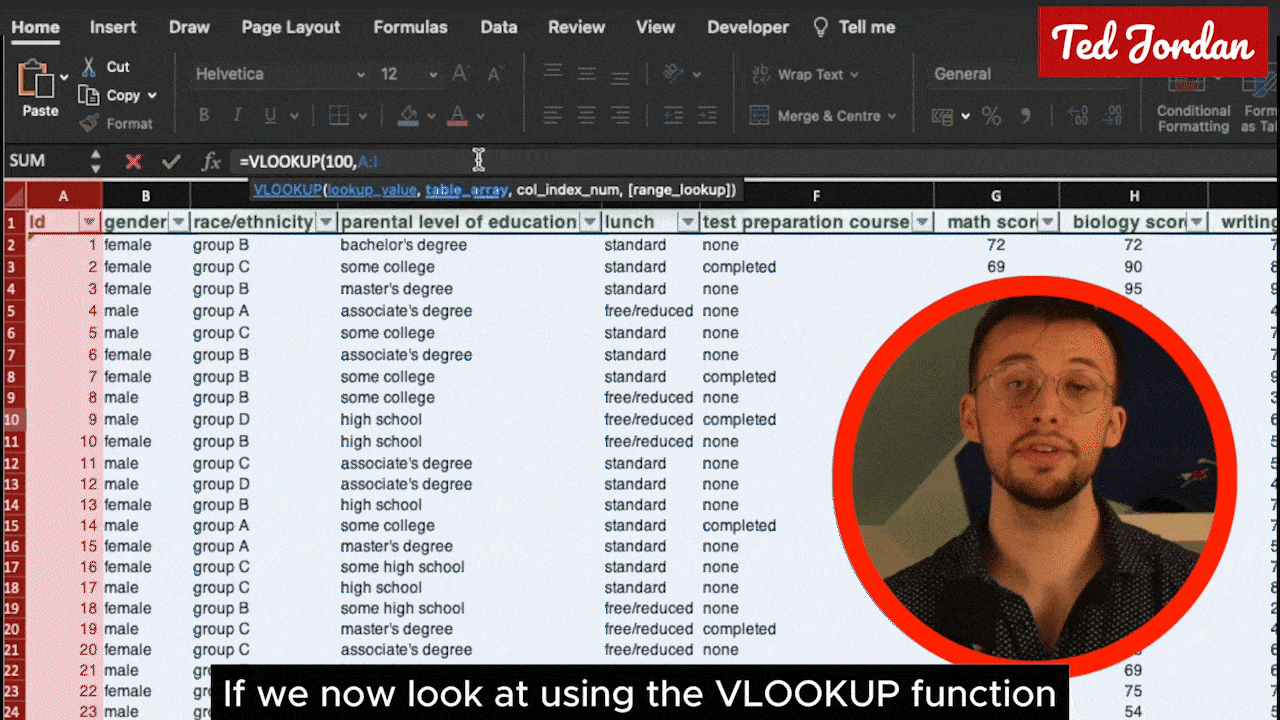Open the lunch column filter dropdown
The width and height of the screenshot is (1280, 720).
pos(686,222)
